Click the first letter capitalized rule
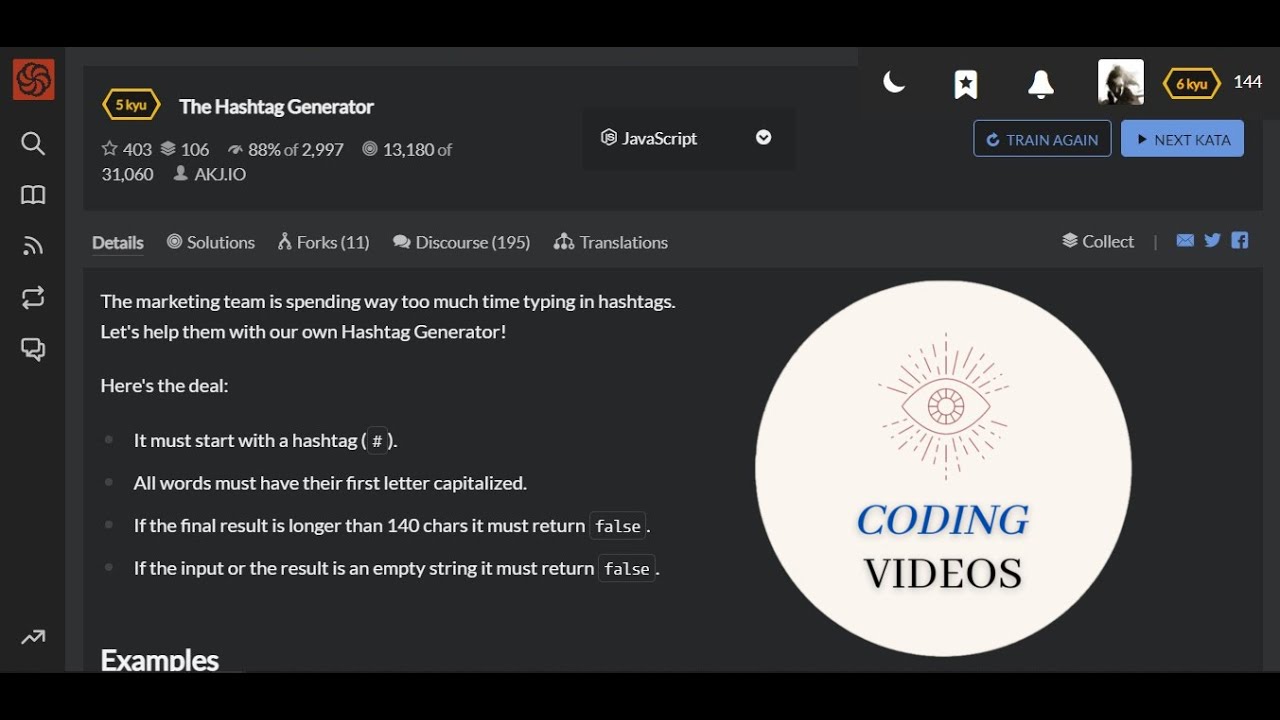1280x720 pixels. (330, 483)
